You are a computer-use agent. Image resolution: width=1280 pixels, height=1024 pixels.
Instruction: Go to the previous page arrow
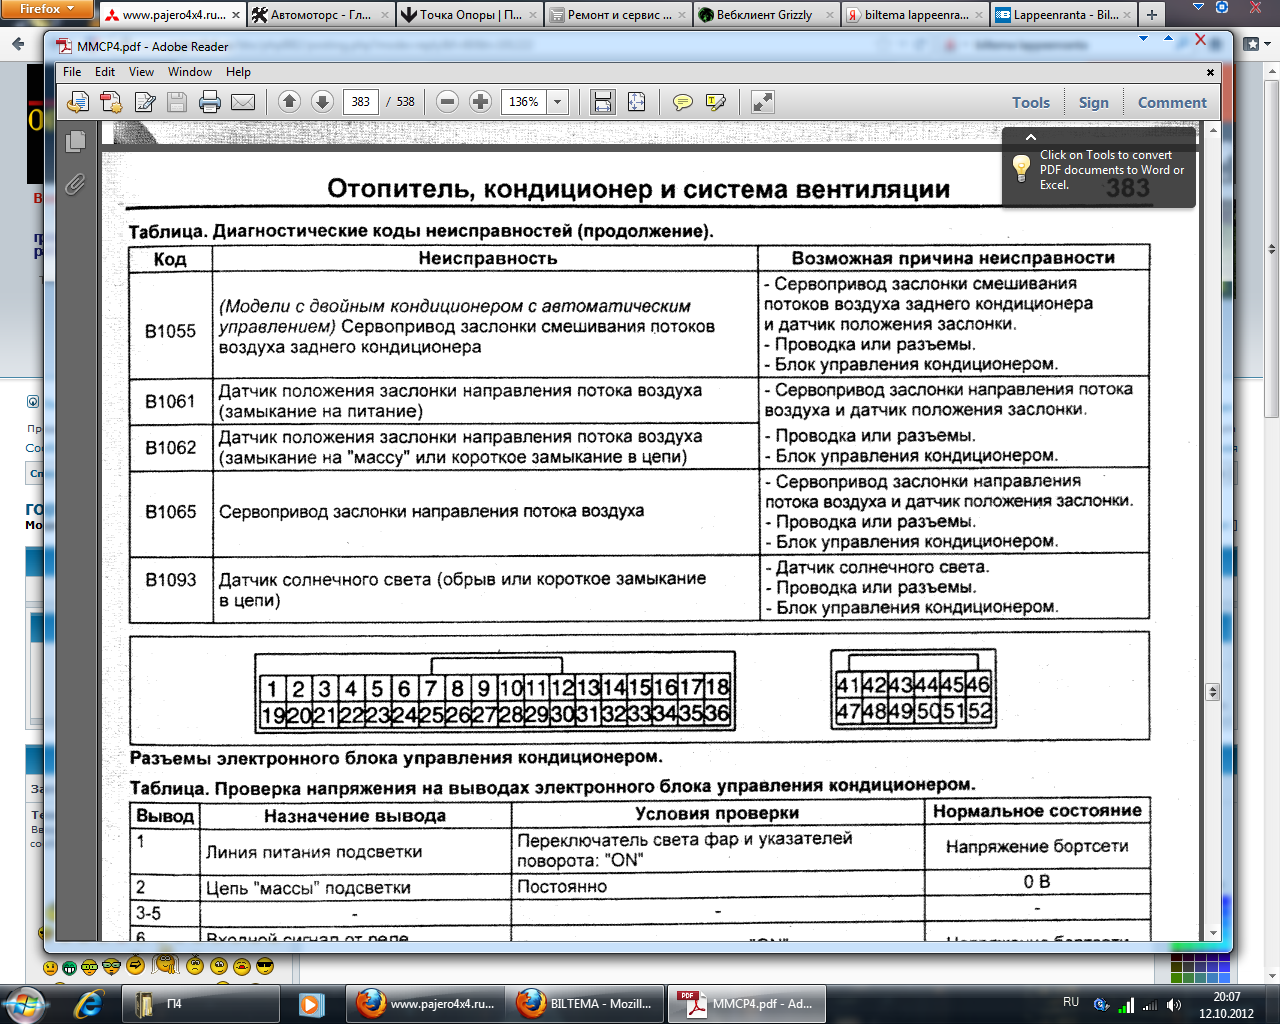tap(289, 102)
